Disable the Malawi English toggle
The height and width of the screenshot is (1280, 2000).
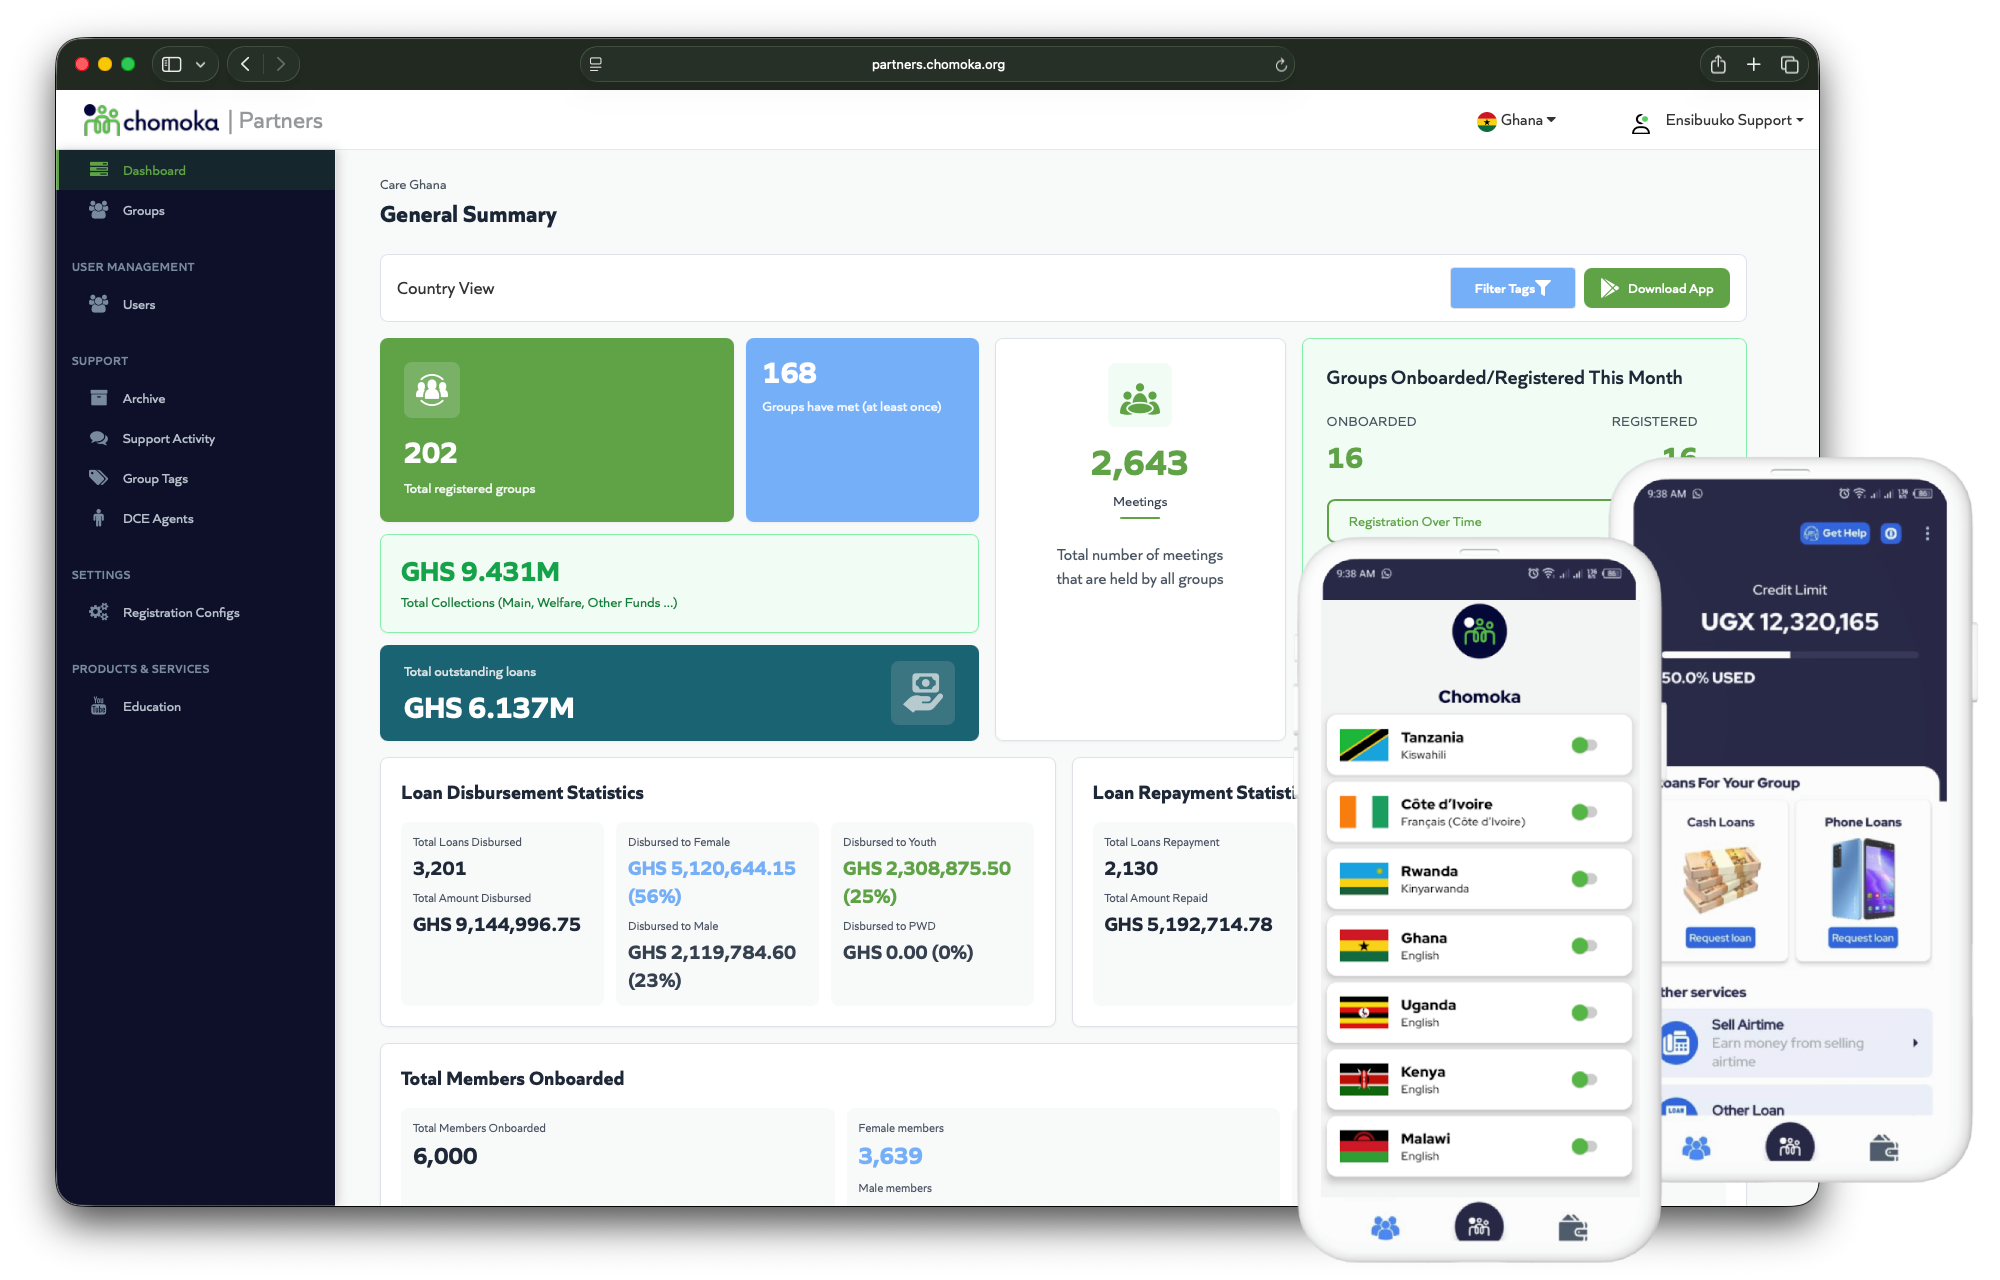click(x=1583, y=1146)
